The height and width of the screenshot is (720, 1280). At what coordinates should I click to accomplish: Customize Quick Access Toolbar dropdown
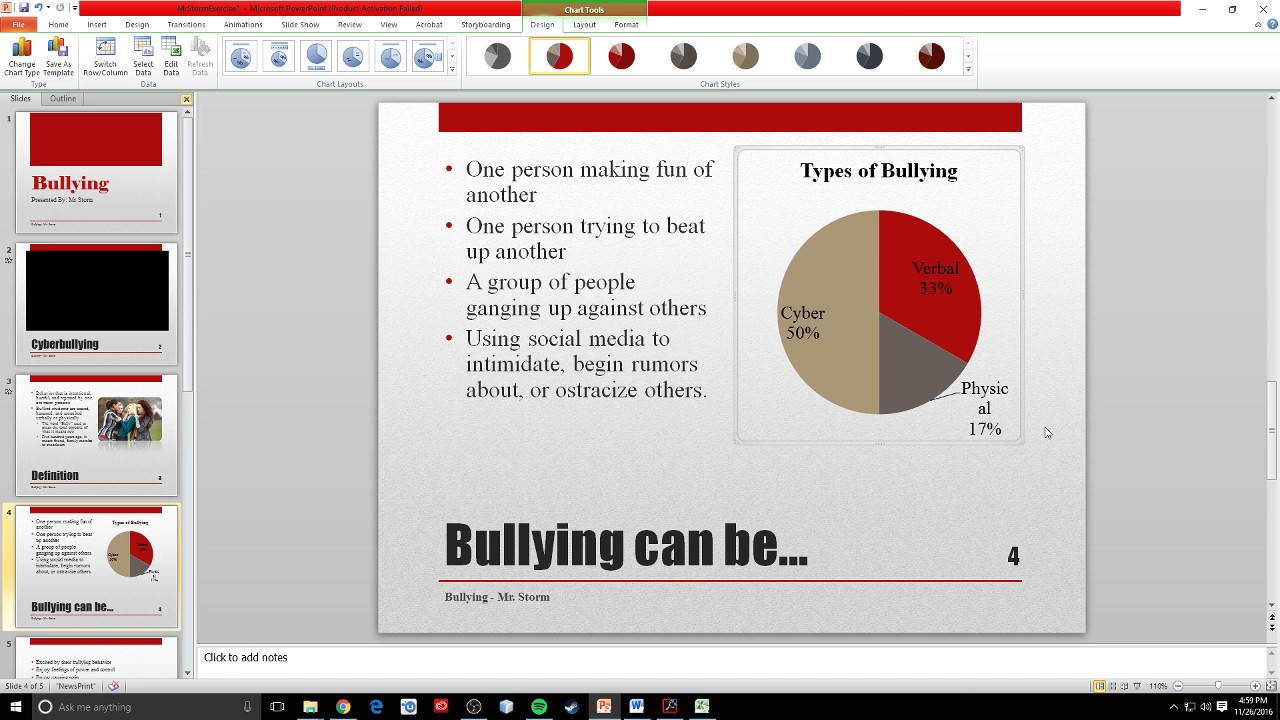[74, 8]
